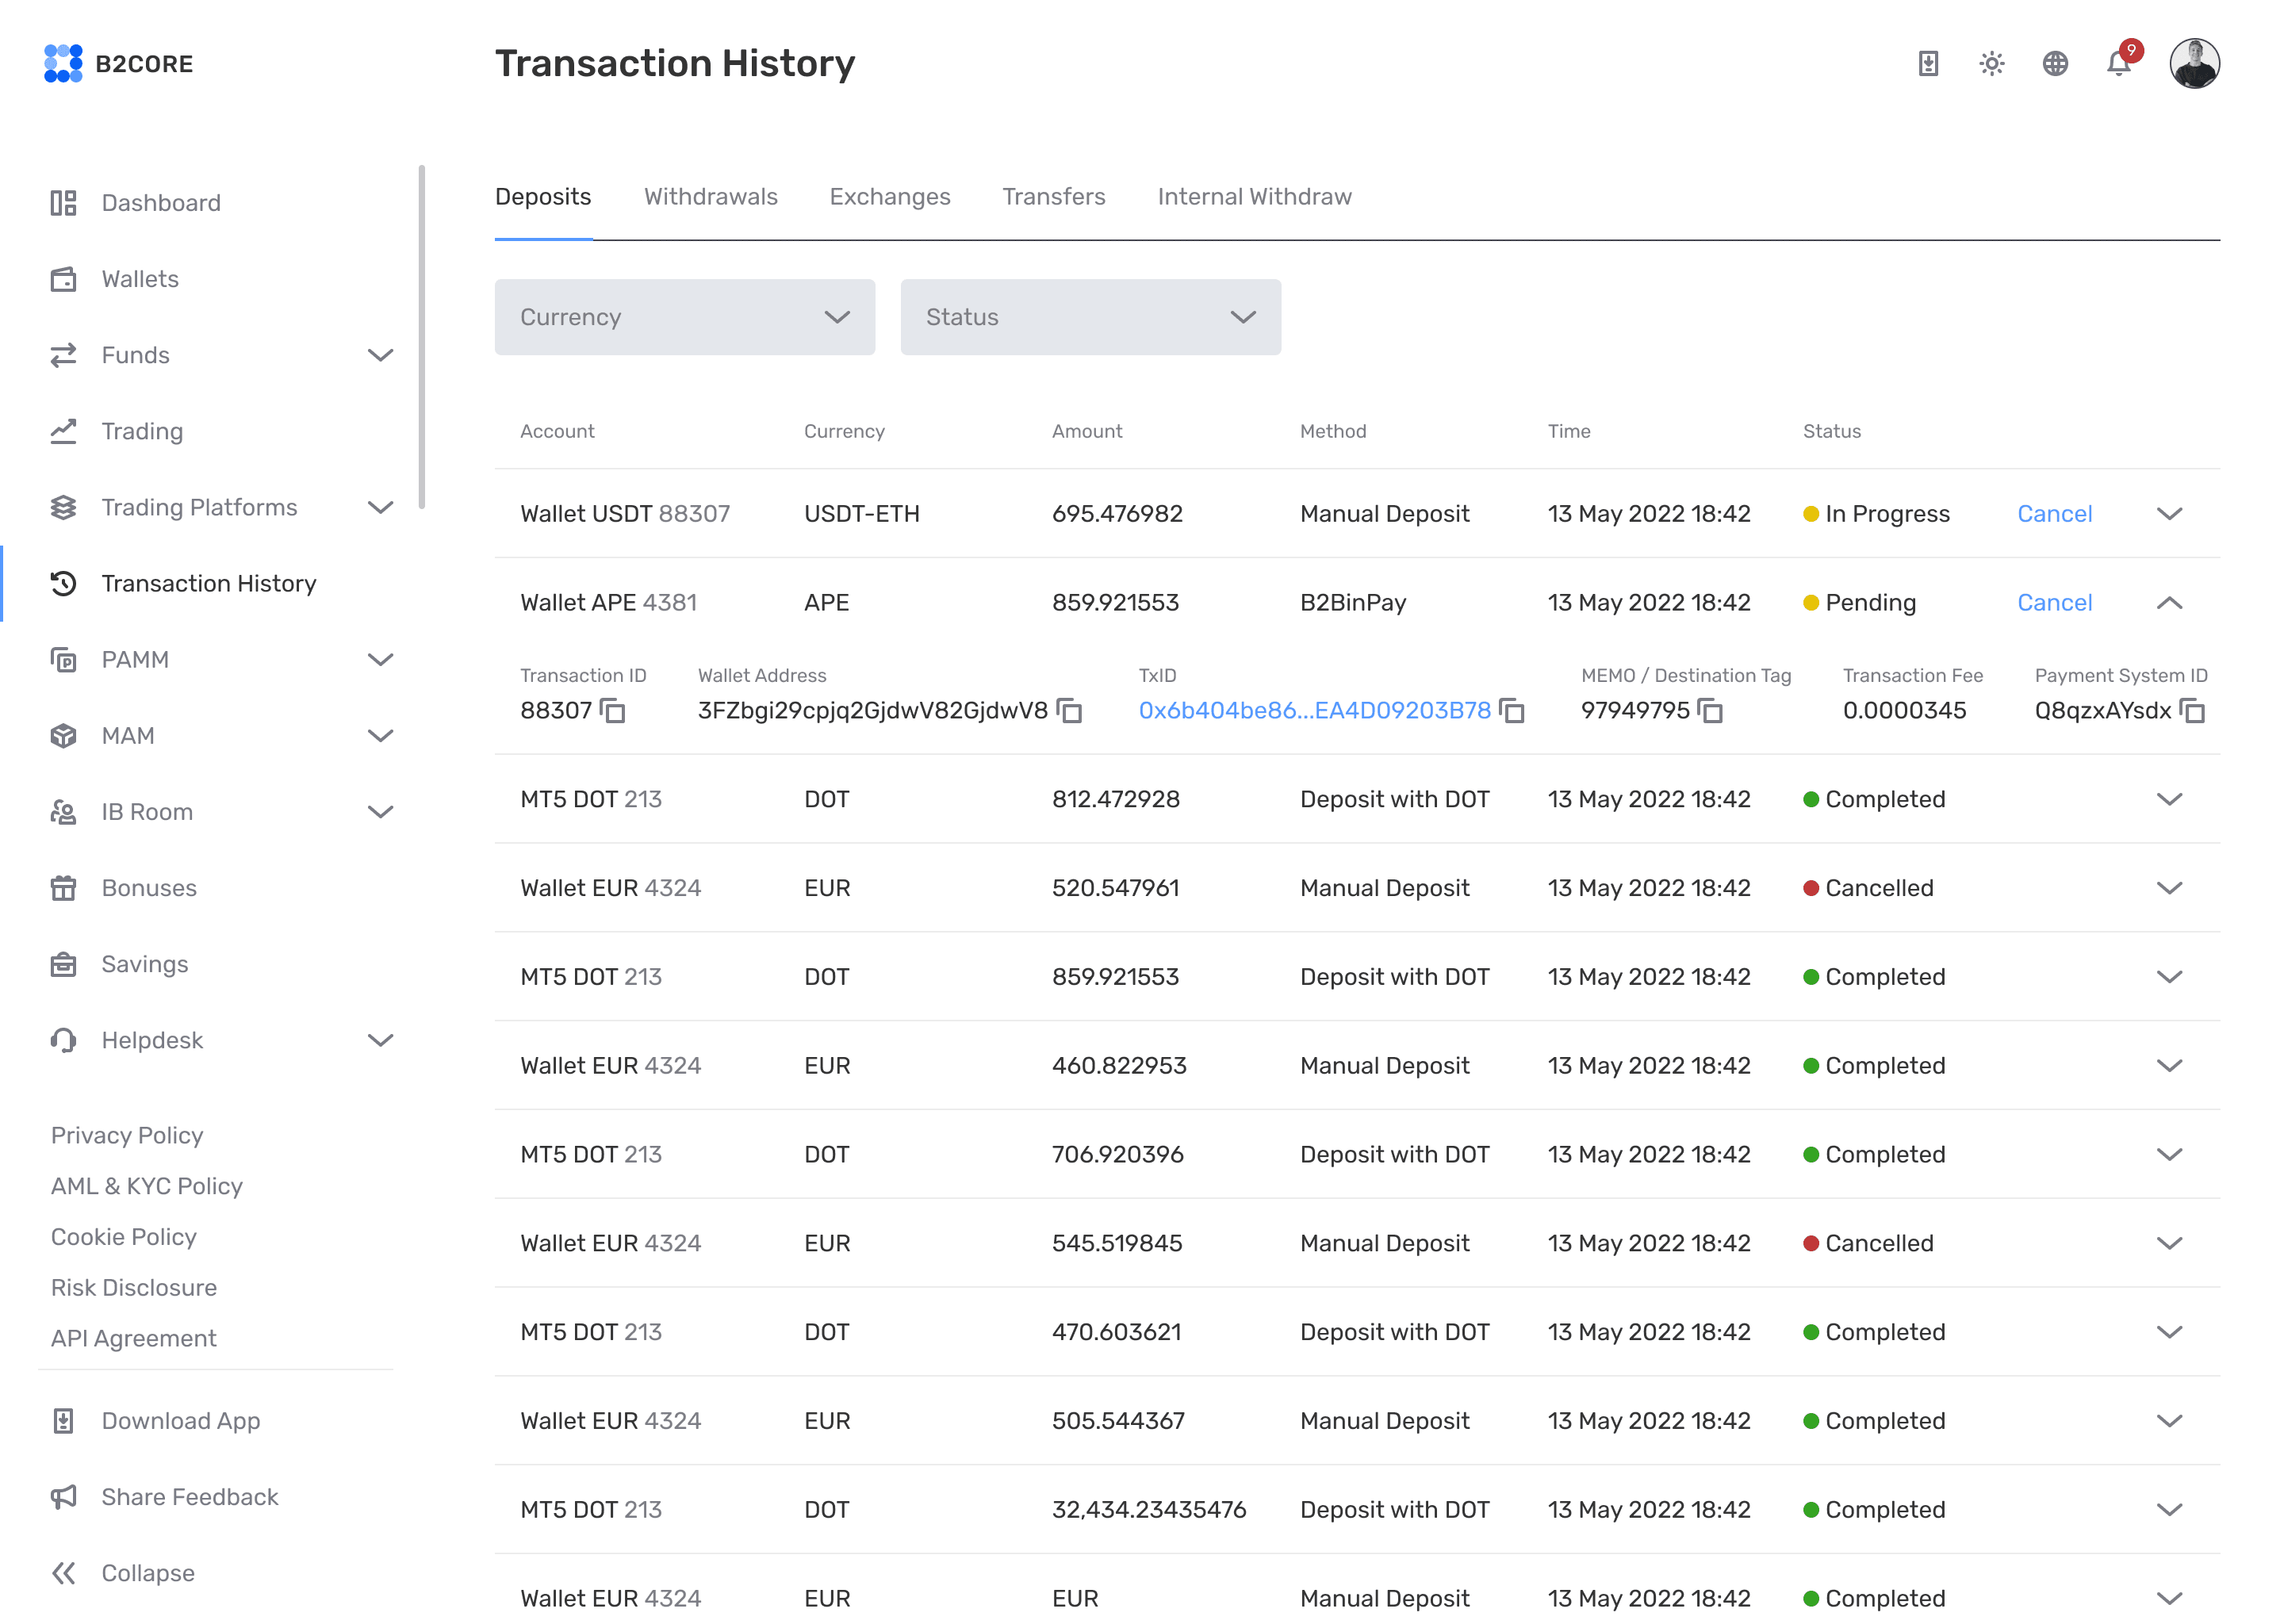Open the API Agreement link
Image resolution: width=2284 pixels, height=1624 pixels.
pyautogui.click(x=134, y=1339)
